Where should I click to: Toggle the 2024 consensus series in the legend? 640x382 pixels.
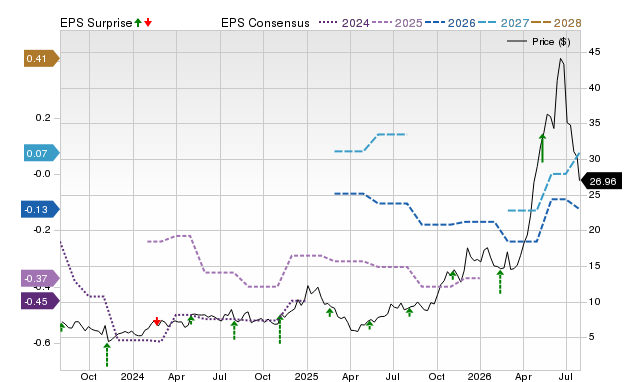click(344, 23)
